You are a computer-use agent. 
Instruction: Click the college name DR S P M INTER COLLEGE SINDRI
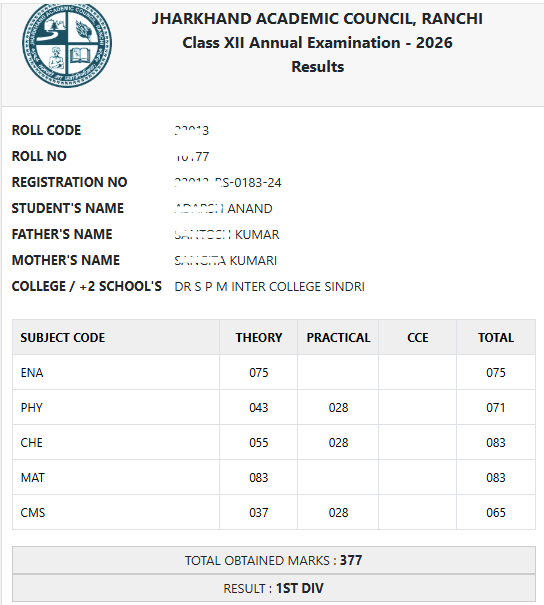tap(269, 286)
